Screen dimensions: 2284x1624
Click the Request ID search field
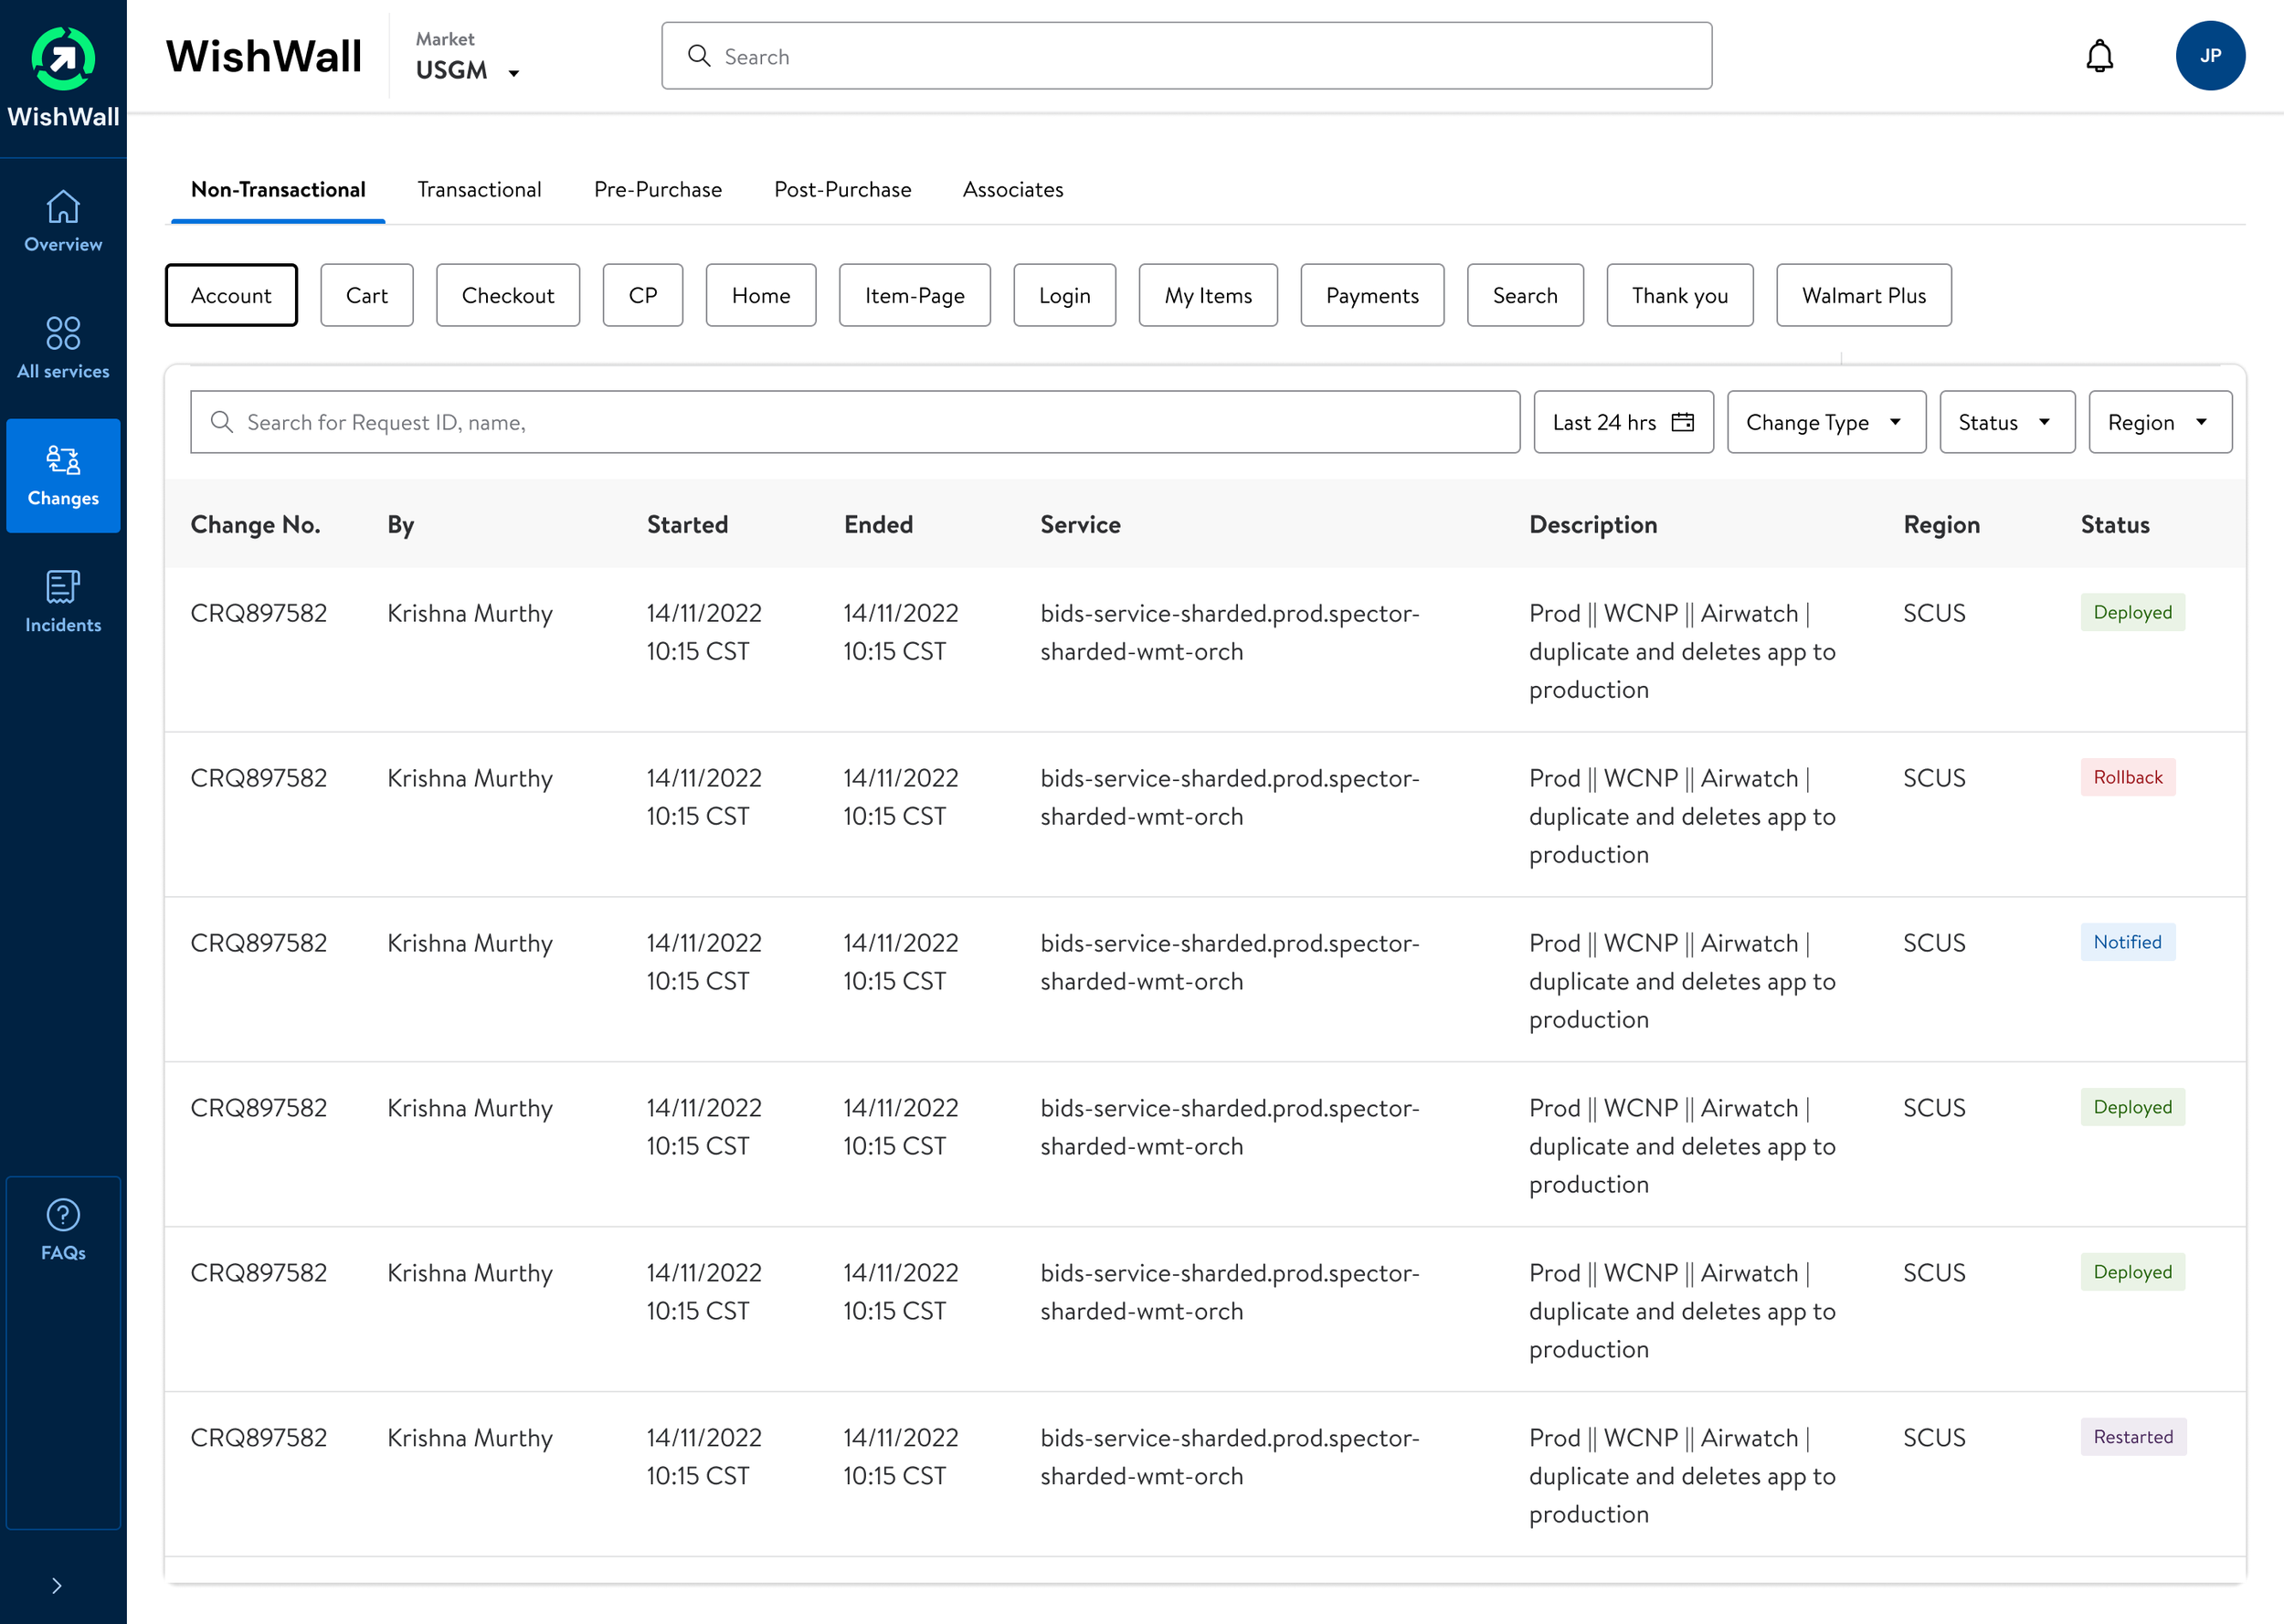click(x=854, y=422)
